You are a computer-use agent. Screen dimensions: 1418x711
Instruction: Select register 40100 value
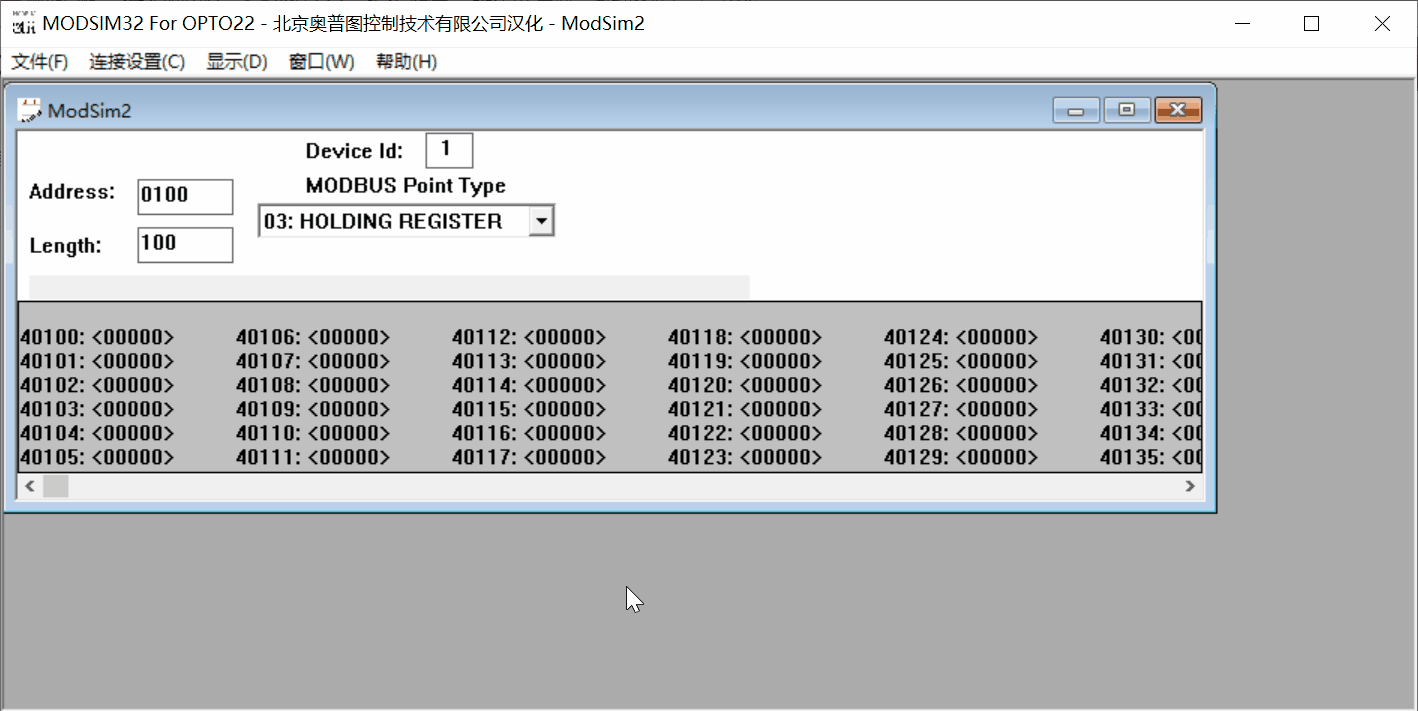pyautogui.click(x=133, y=337)
